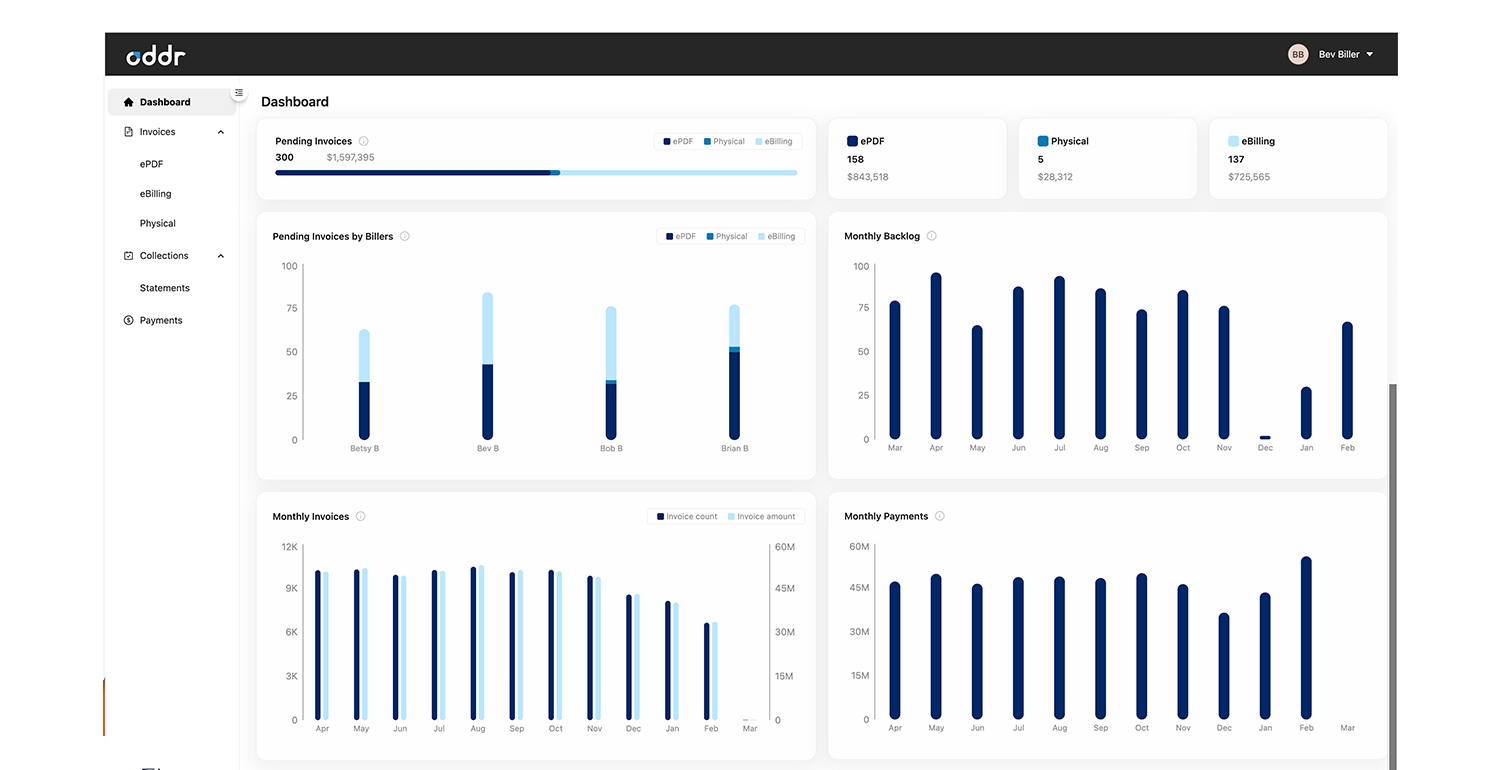Screen dimensions: 1500x770
Task: Click info icon next to Monthly Backlog
Action: click(931, 236)
